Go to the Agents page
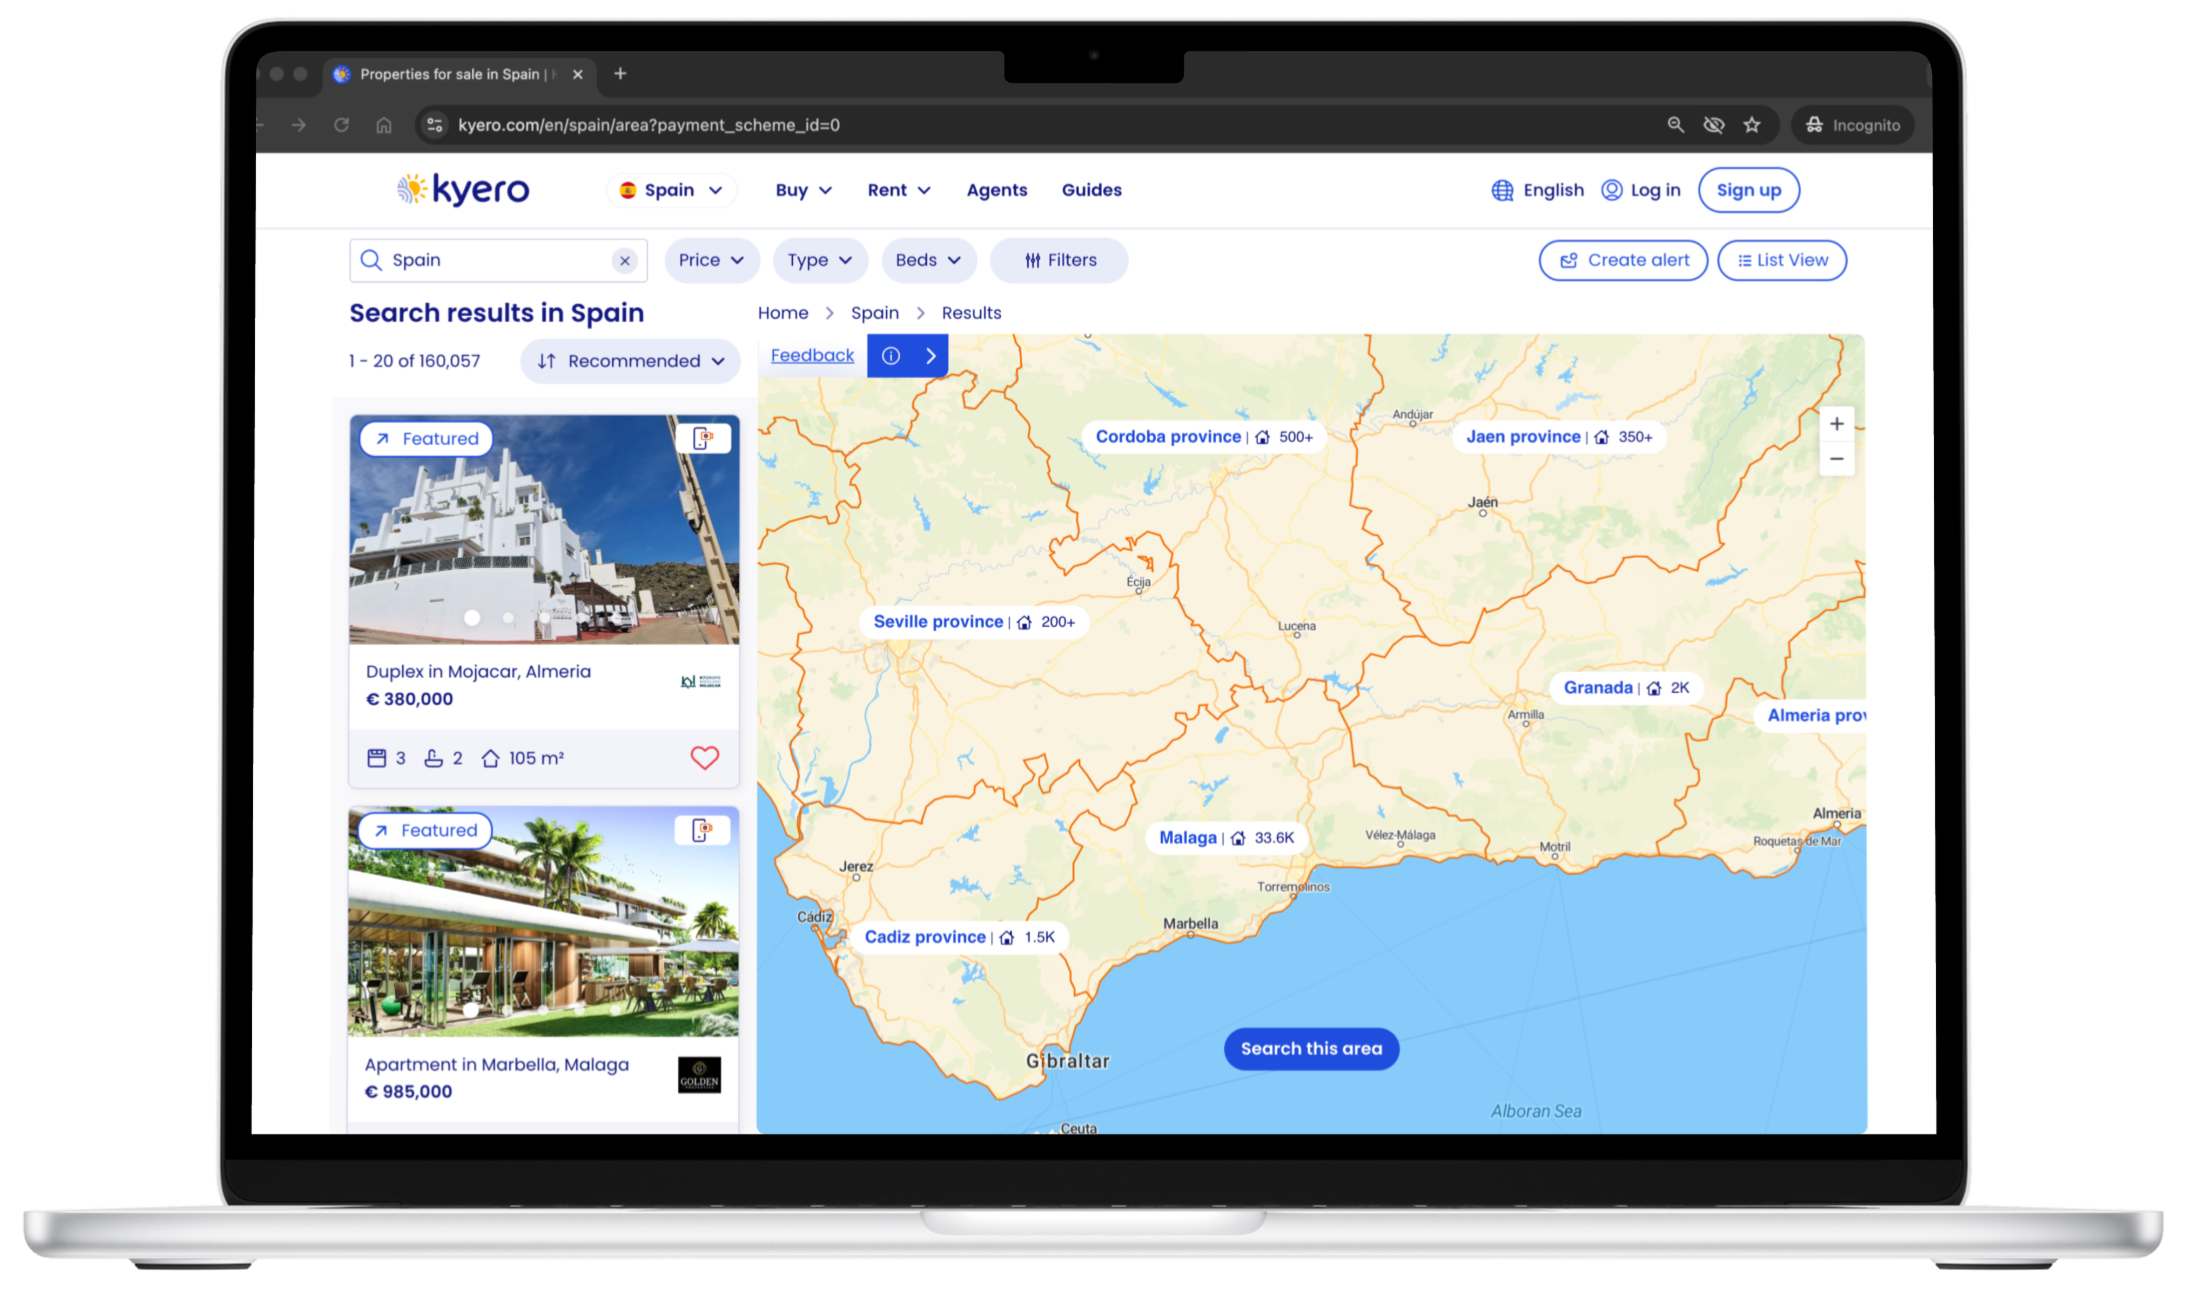The image size is (2196, 1303). (x=996, y=190)
